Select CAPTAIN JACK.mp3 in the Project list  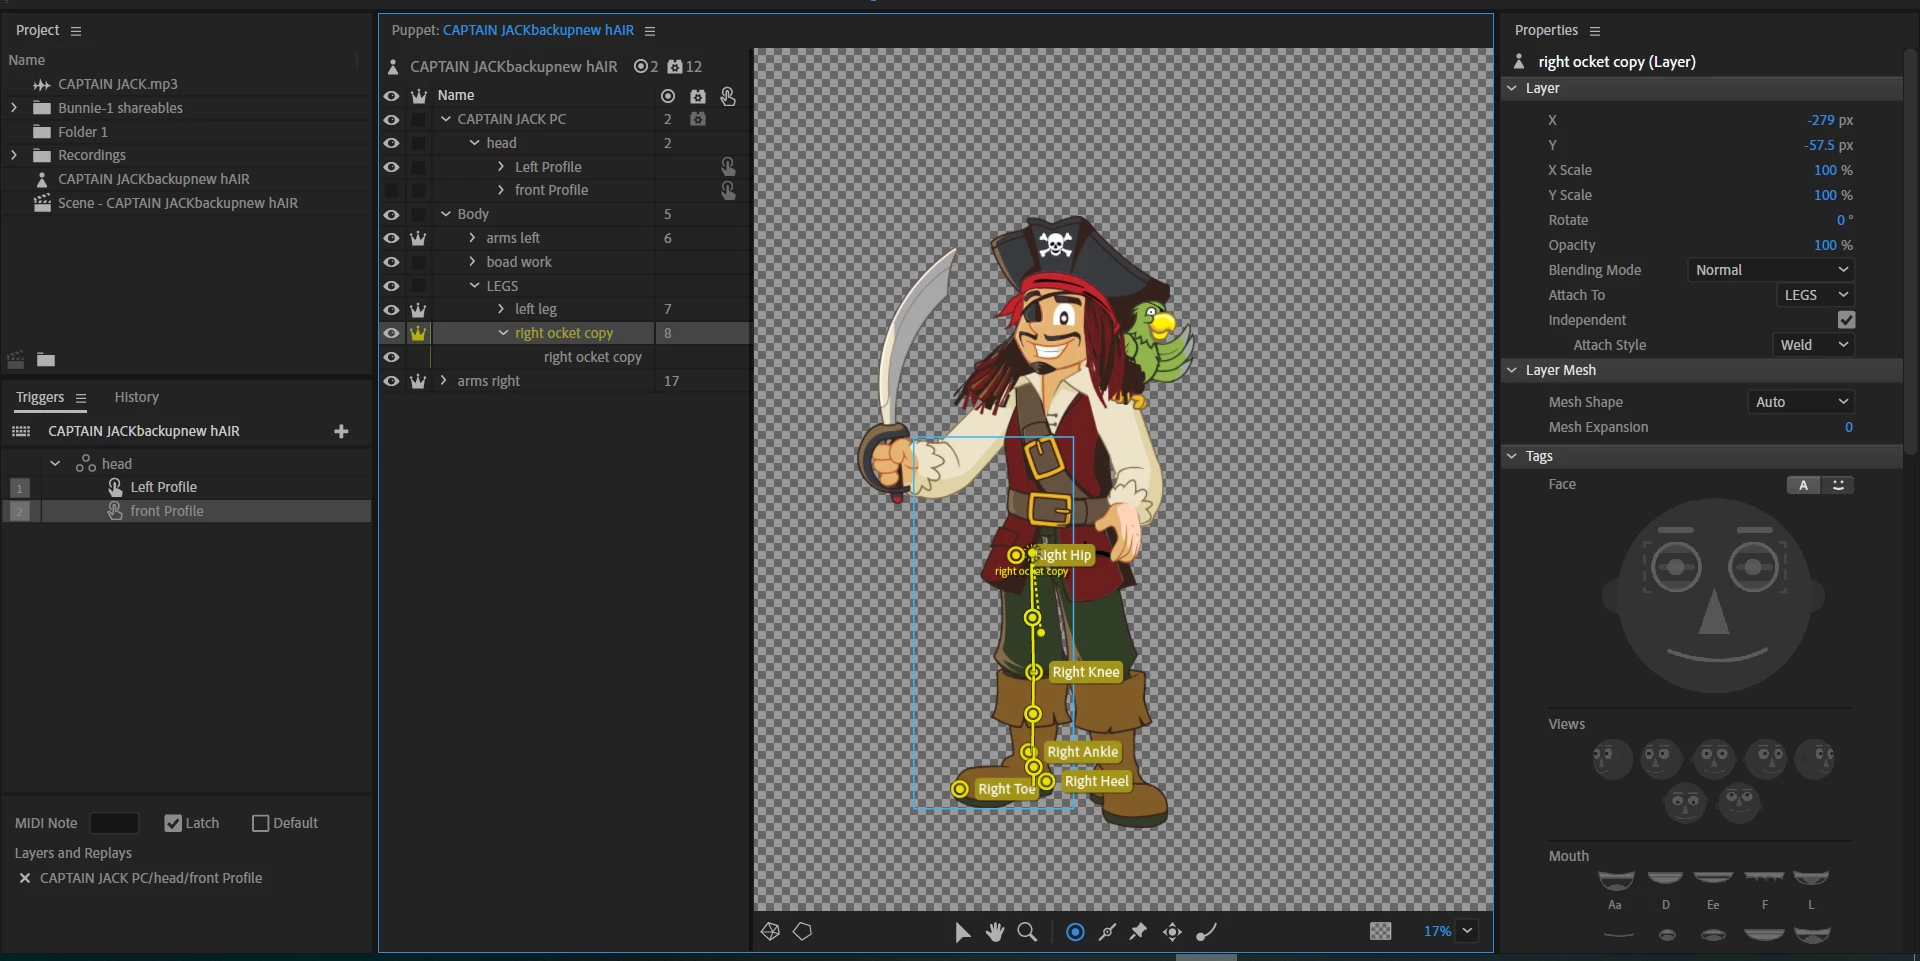(118, 84)
